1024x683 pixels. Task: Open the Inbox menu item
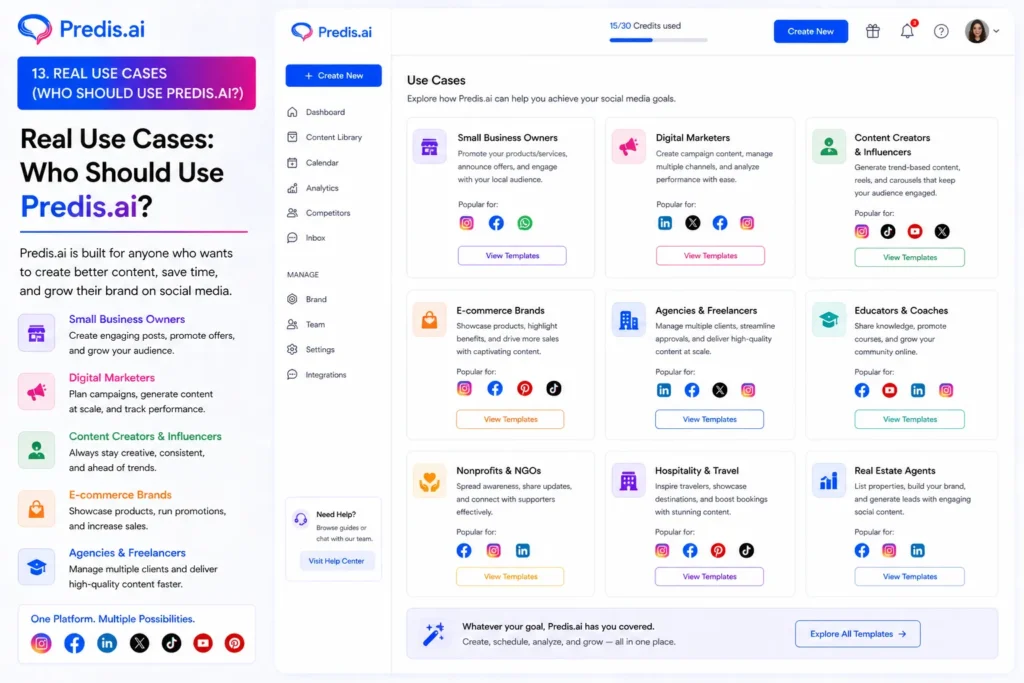(306, 238)
